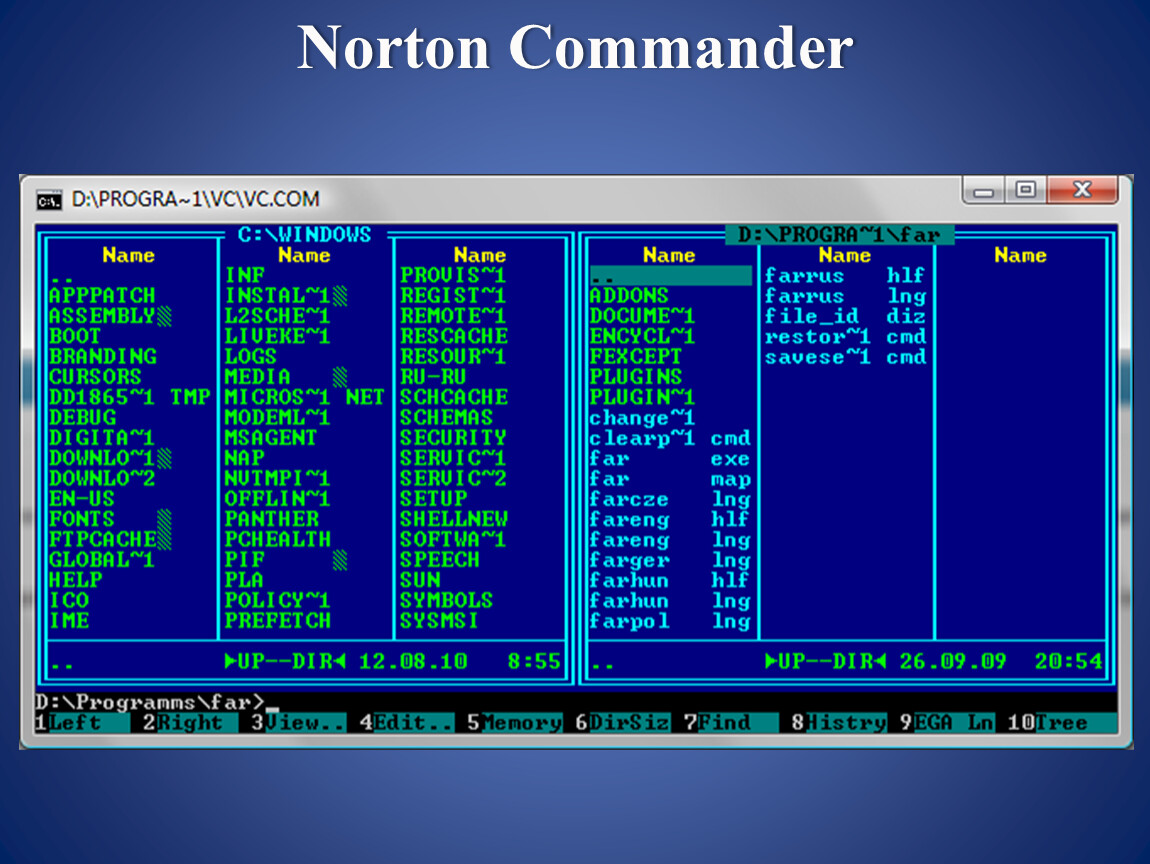This screenshot has height=864, width=1150.
Task: Select the SCHEMAS folder
Action: point(447,418)
